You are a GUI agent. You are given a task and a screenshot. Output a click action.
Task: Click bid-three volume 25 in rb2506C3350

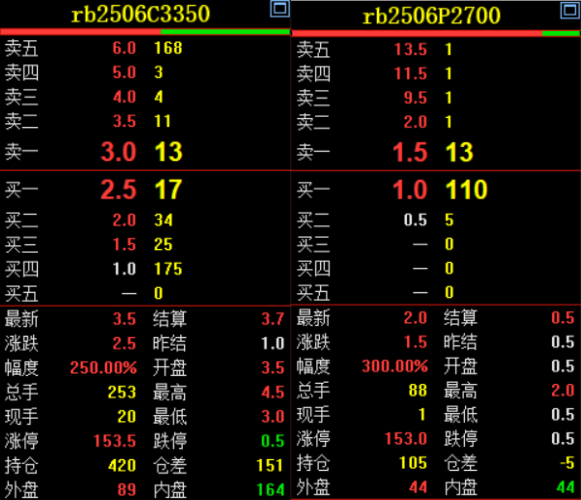163,245
